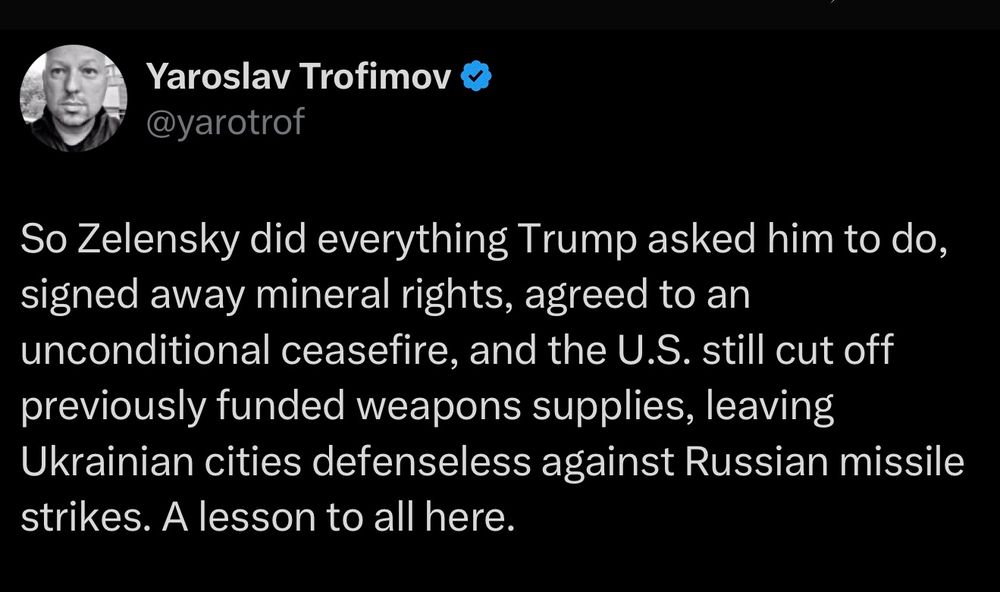Click the word "Trump" in the tweet
This screenshot has height=592, width=1000.
(x=577, y=239)
